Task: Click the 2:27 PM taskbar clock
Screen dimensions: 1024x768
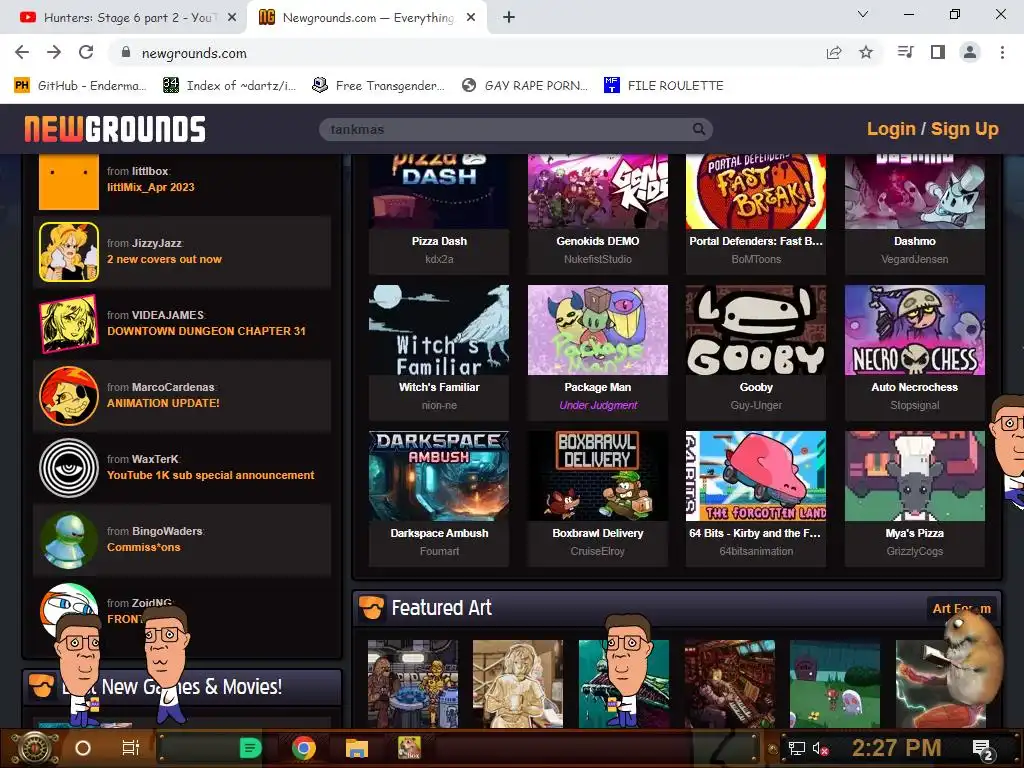Action: tap(896, 748)
